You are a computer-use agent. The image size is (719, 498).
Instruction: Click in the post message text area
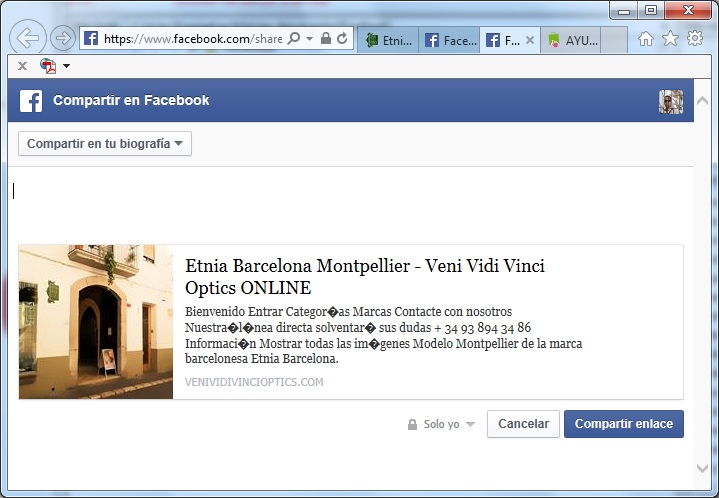point(350,204)
